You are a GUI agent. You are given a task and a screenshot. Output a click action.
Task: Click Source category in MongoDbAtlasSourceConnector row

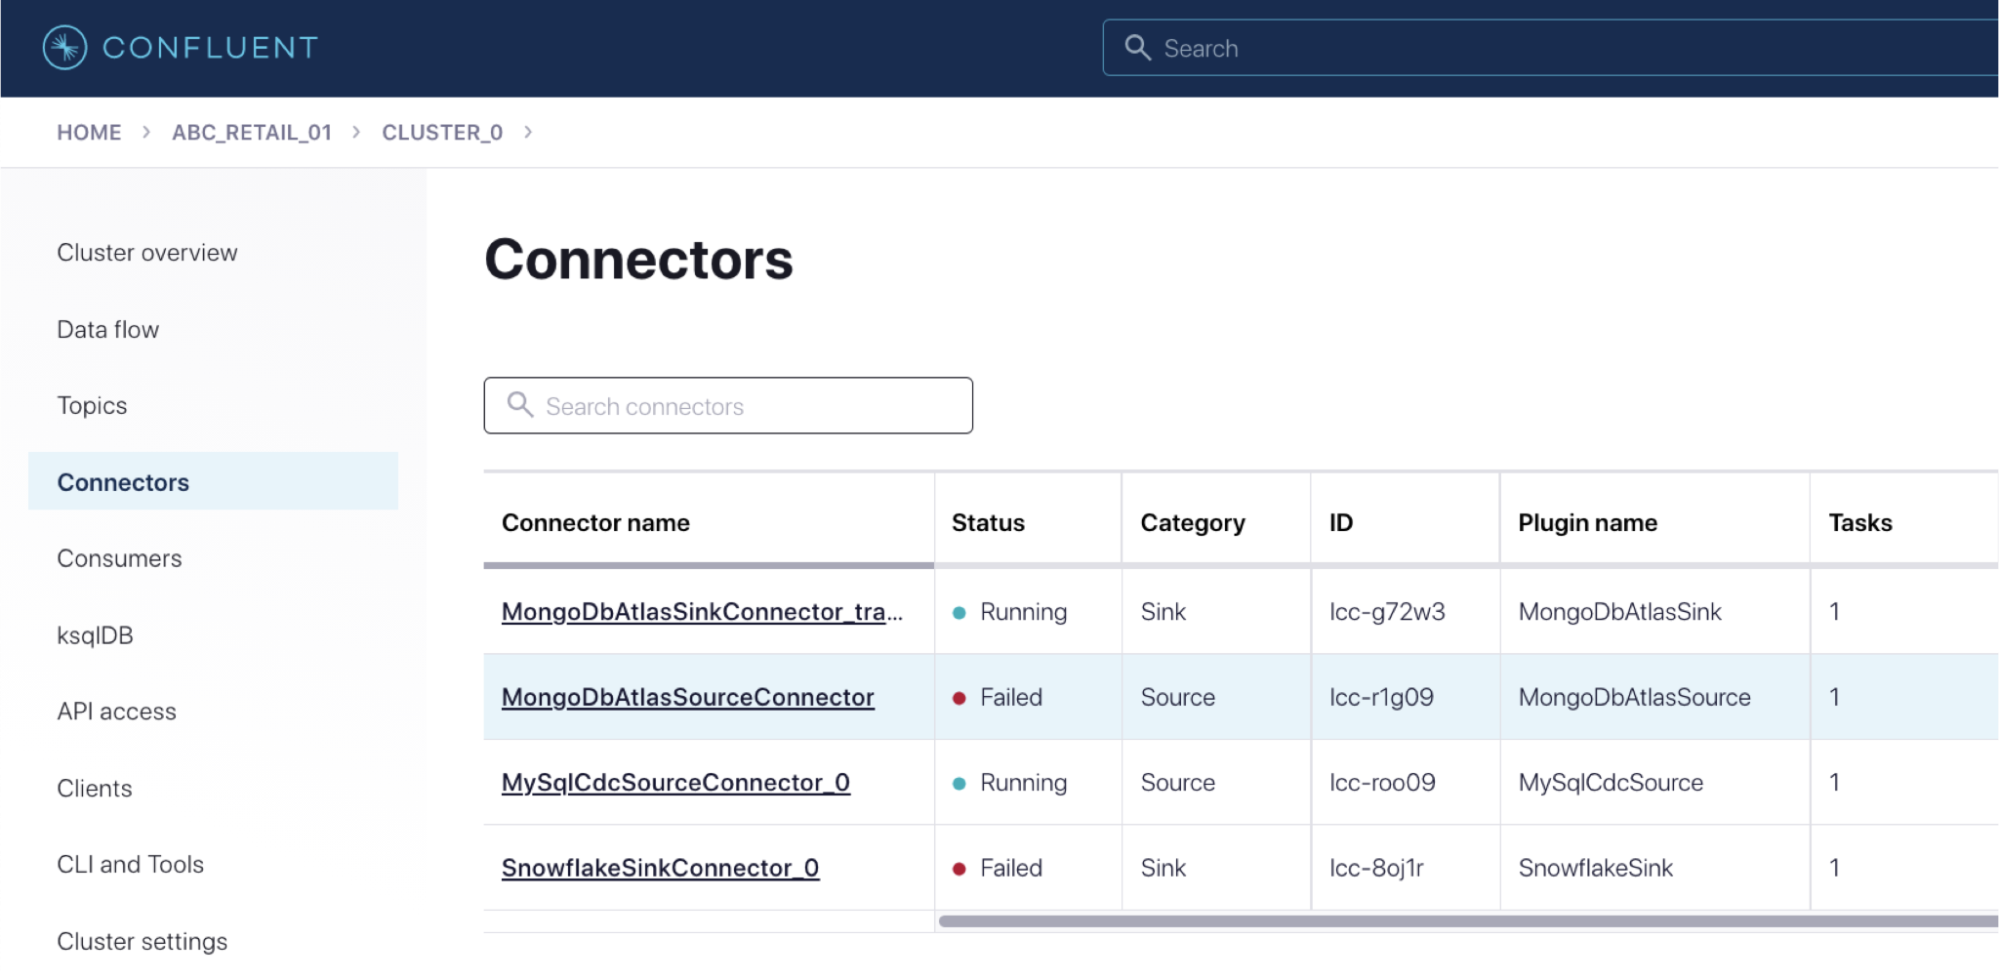(x=1178, y=697)
